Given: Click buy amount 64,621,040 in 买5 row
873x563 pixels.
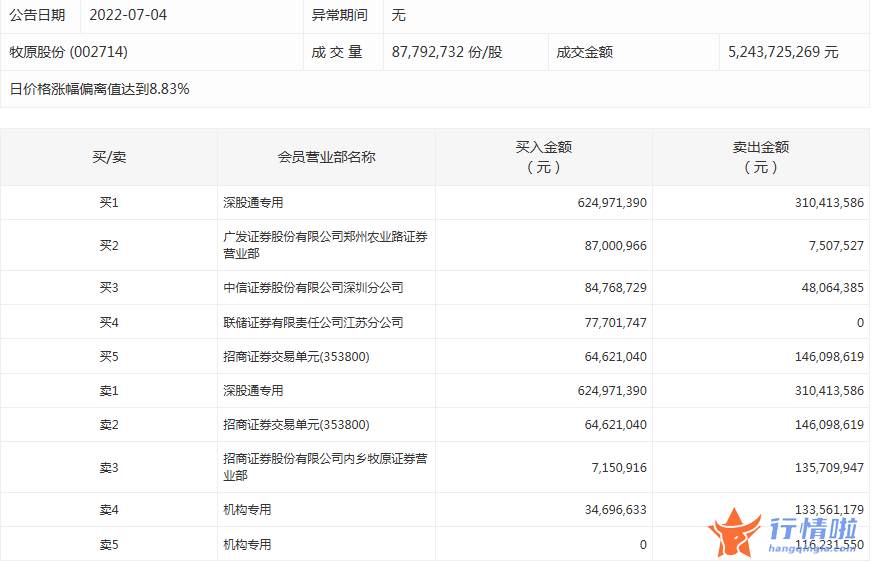Looking at the screenshot, I should [x=615, y=356].
